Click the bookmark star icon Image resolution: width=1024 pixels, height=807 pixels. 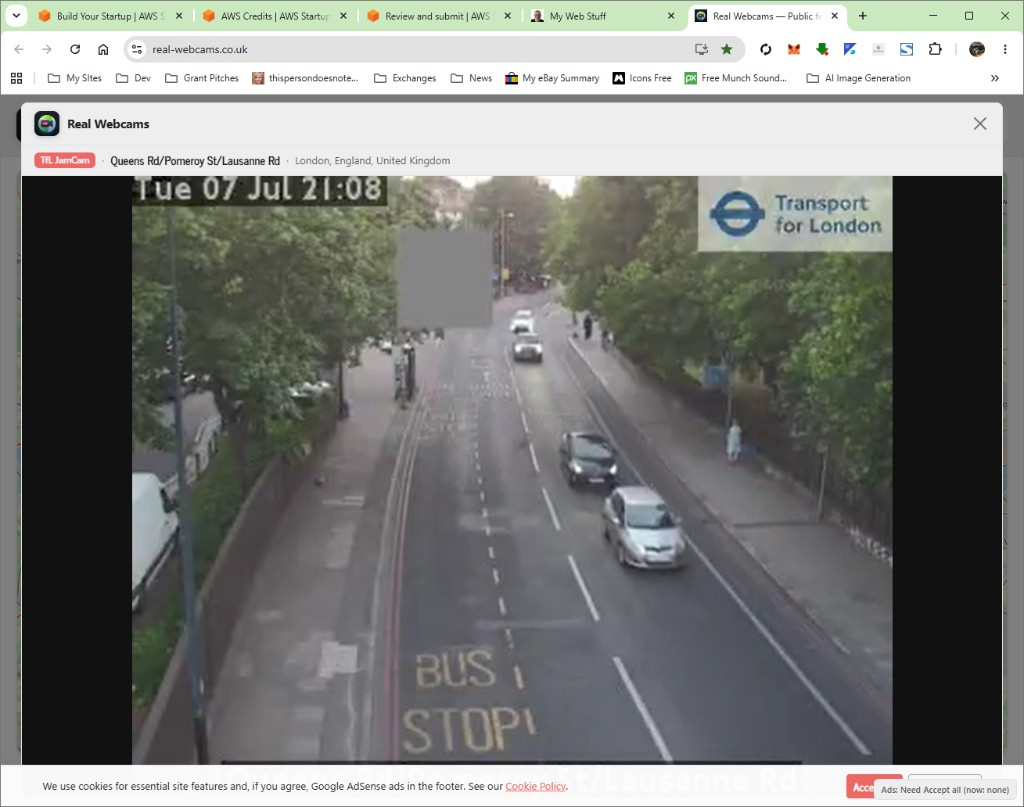[x=726, y=49]
